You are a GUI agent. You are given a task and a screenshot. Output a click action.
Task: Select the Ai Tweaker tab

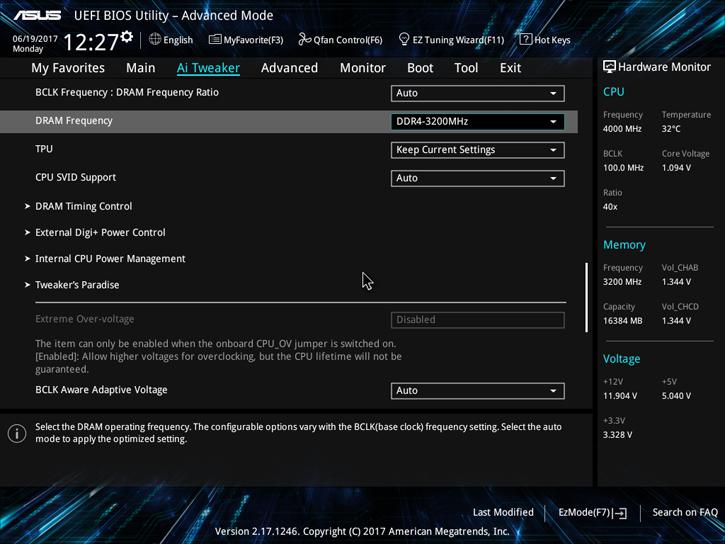(x=208, y=68)
